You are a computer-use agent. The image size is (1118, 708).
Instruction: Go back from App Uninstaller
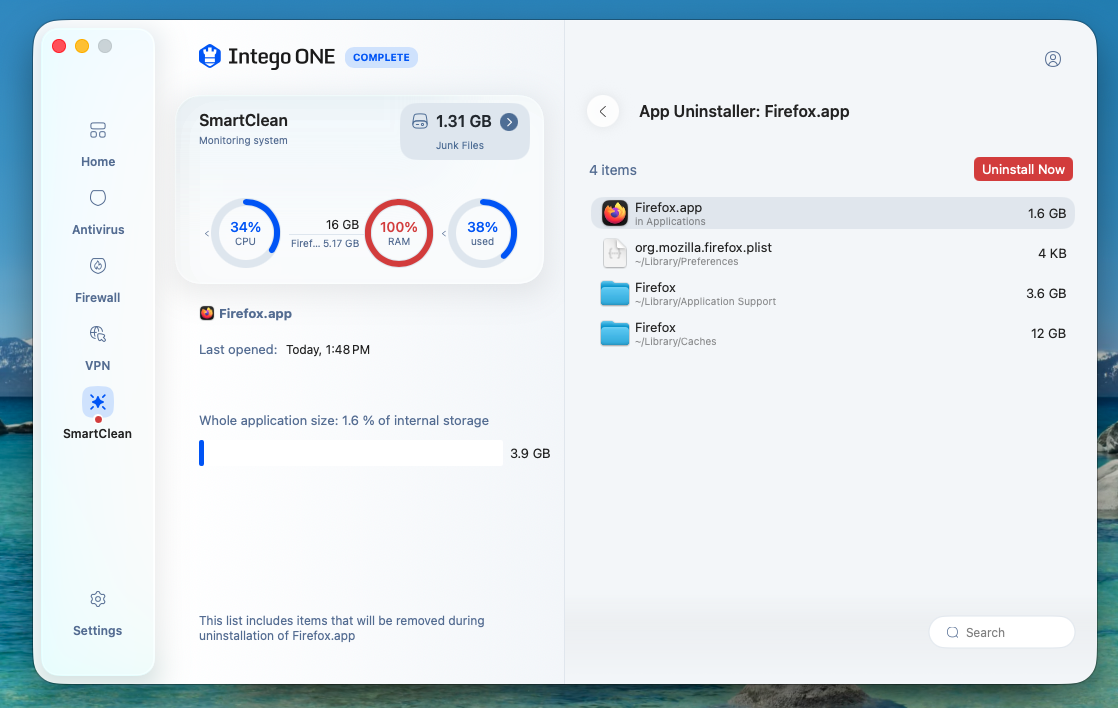coord(603,111)
